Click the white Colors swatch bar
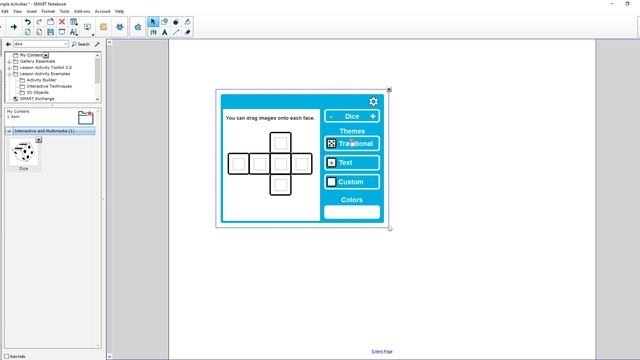 point(352,212)
